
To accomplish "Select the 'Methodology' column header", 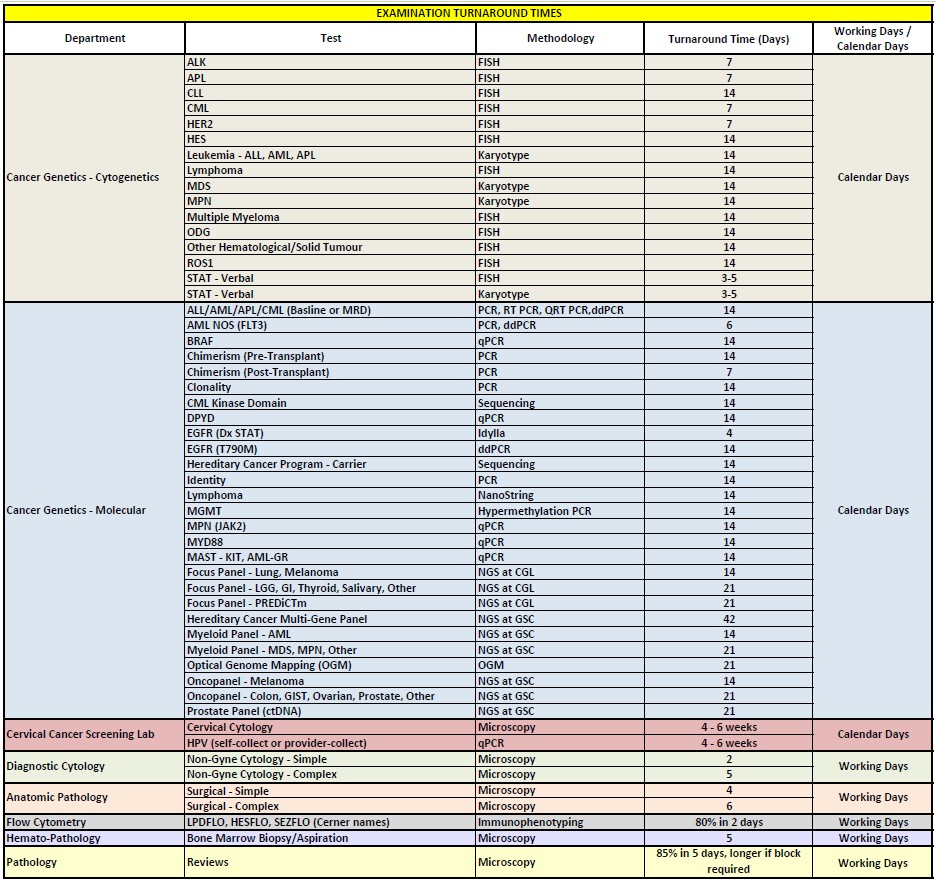I will coord(560,38).
